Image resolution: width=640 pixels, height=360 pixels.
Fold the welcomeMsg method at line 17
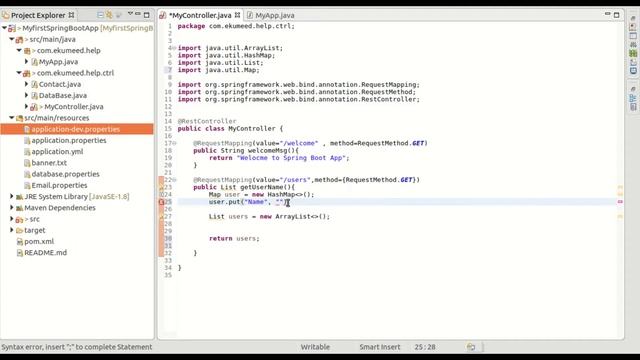174,143
